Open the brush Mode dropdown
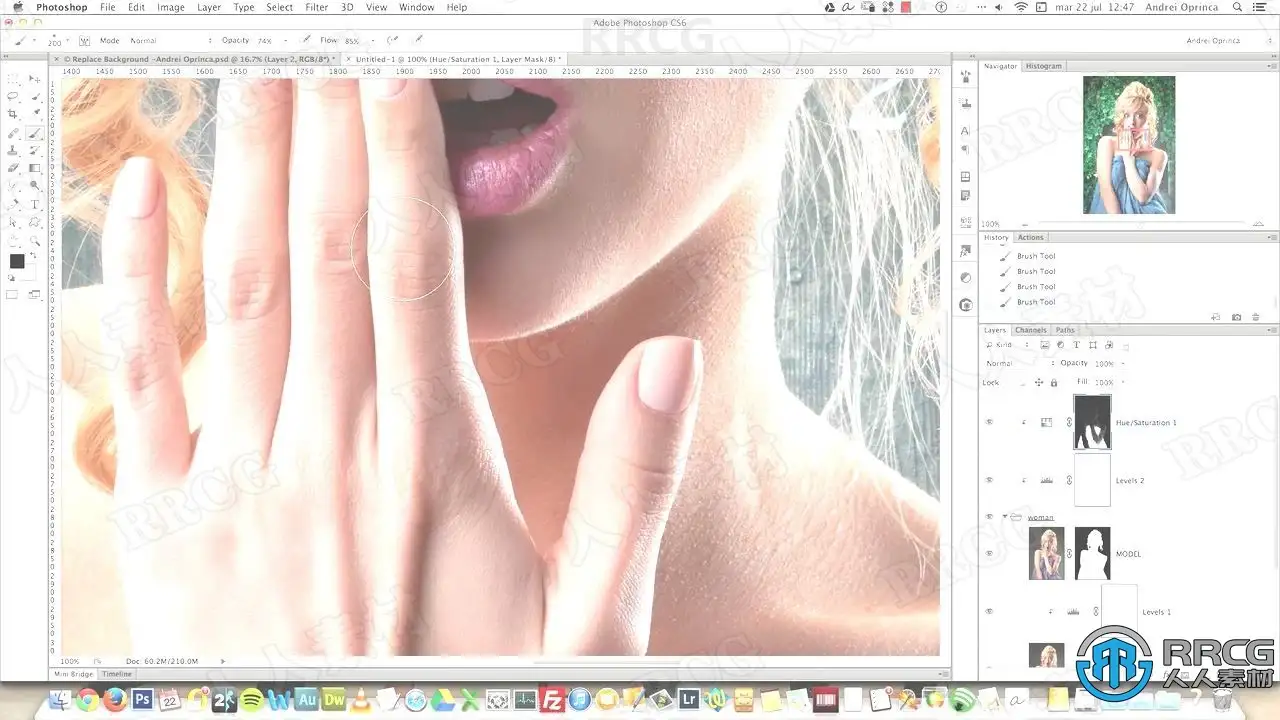1280x720 pixels. coord(170,41)
